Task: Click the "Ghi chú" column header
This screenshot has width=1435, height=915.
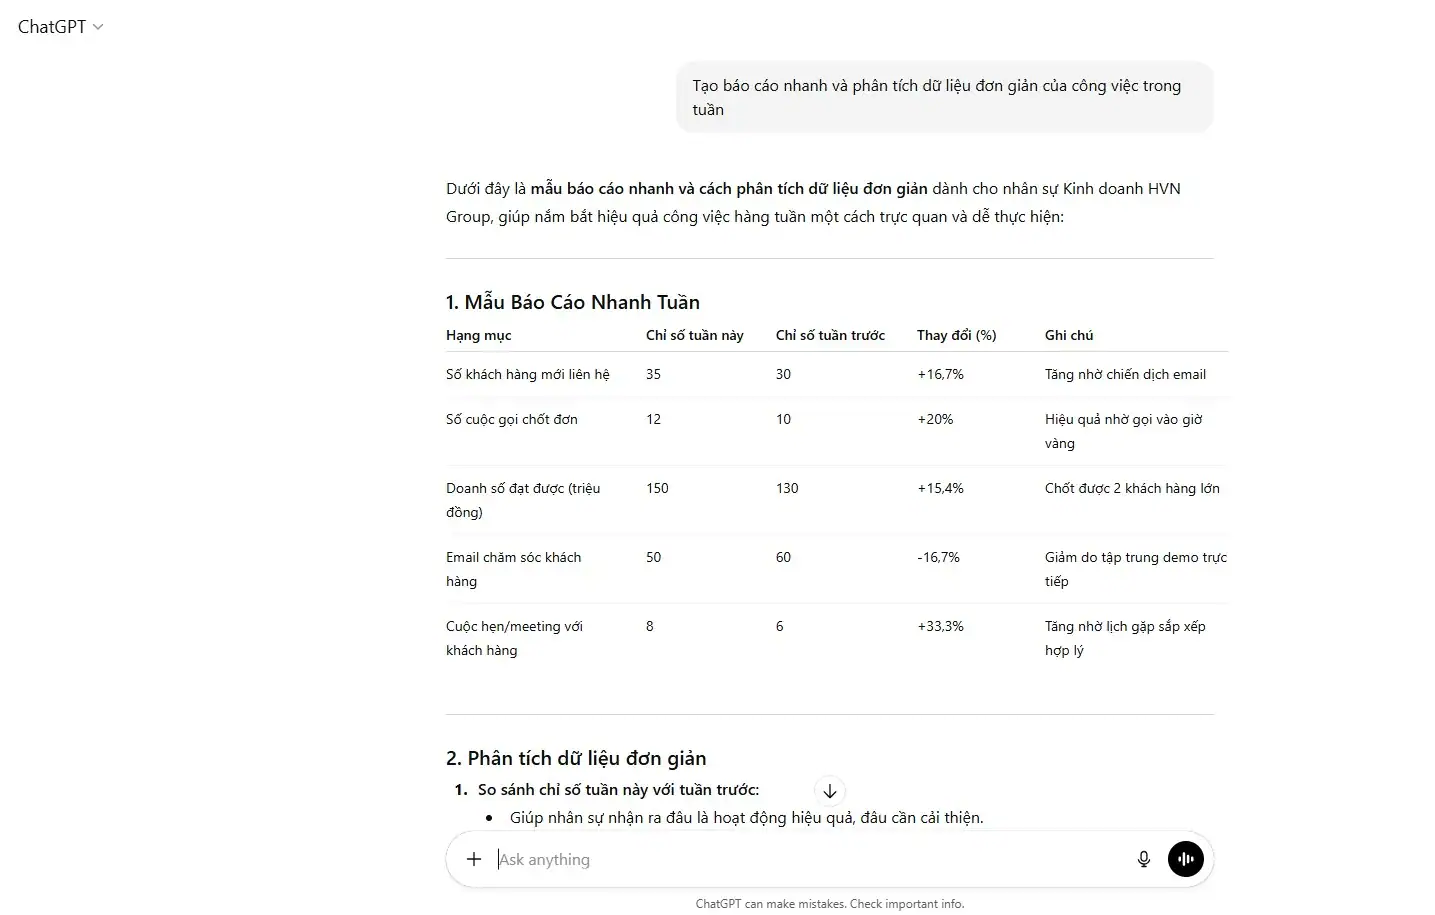Action: (x=1069, y=335)
